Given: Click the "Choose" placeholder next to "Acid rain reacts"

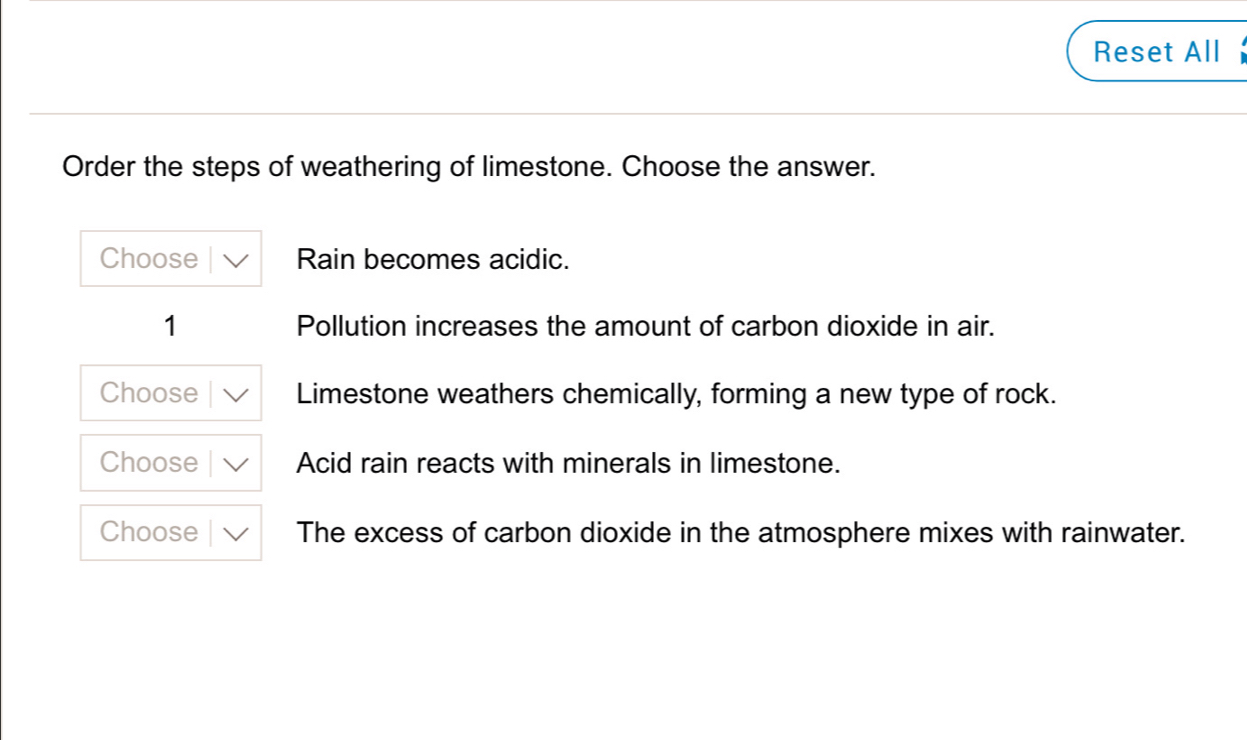Looking at the screenshot, I should click(x=149, y=463).
